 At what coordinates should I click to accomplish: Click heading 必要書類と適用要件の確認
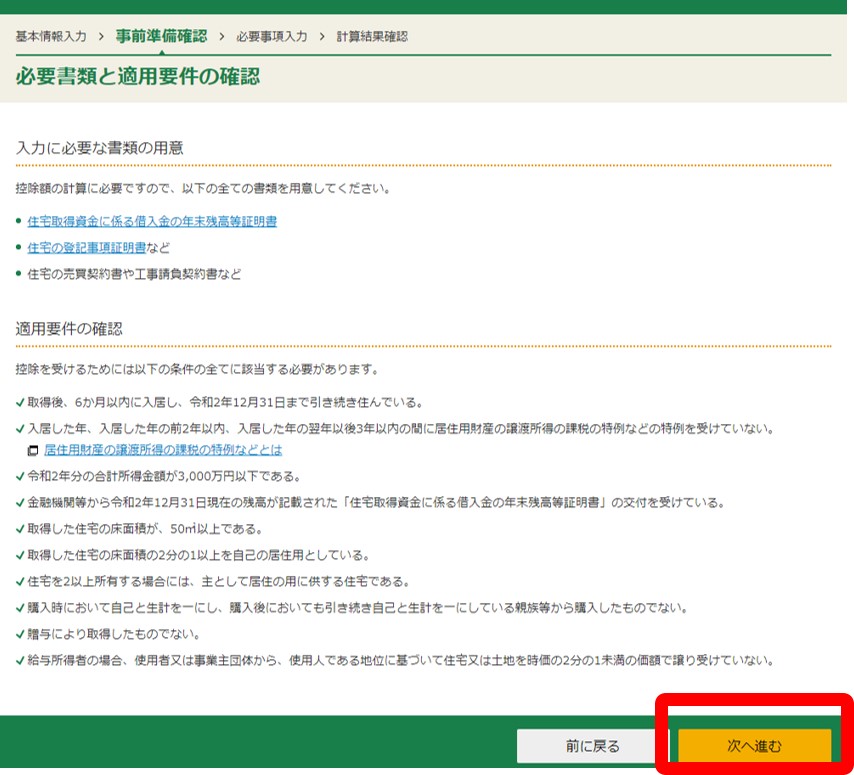point(138,76)
